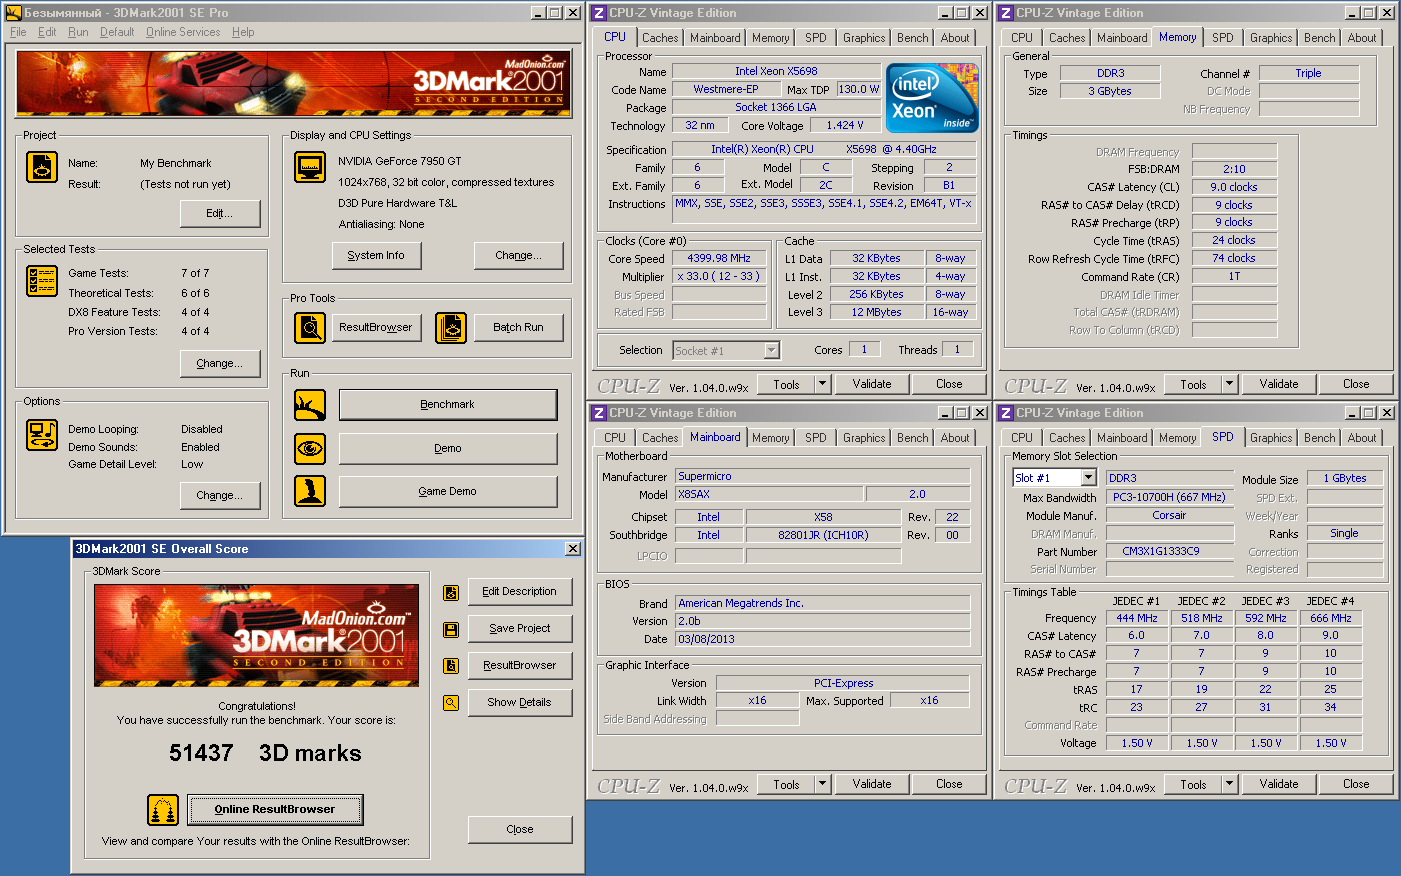
Task: Expand Tools arrow in the Memory window
Action: [x=1229, y=384]
